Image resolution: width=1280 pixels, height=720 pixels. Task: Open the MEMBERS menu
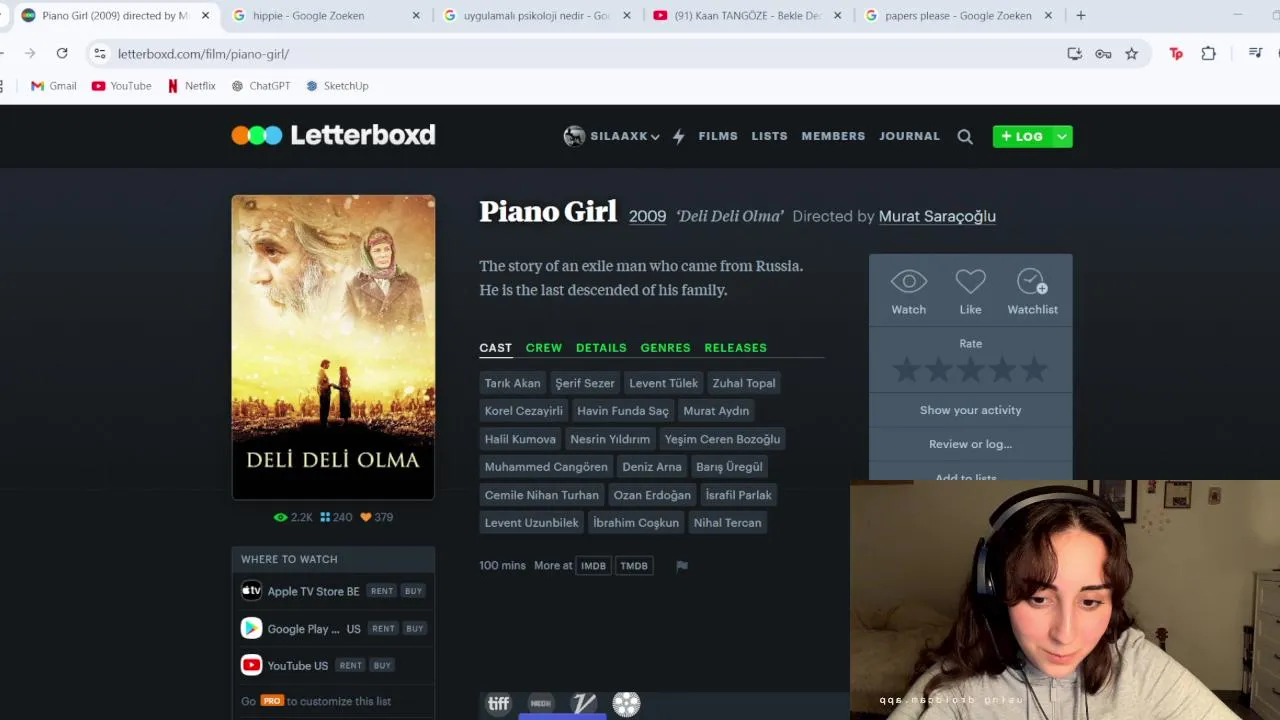click(833, 136)
